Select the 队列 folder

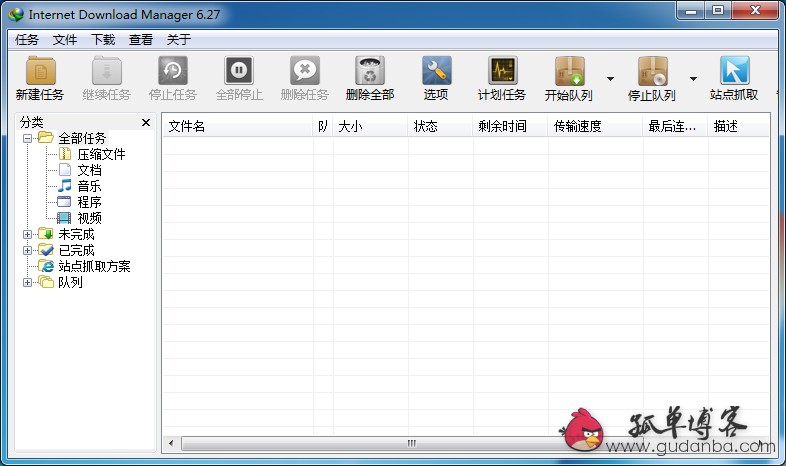[70, 282]
